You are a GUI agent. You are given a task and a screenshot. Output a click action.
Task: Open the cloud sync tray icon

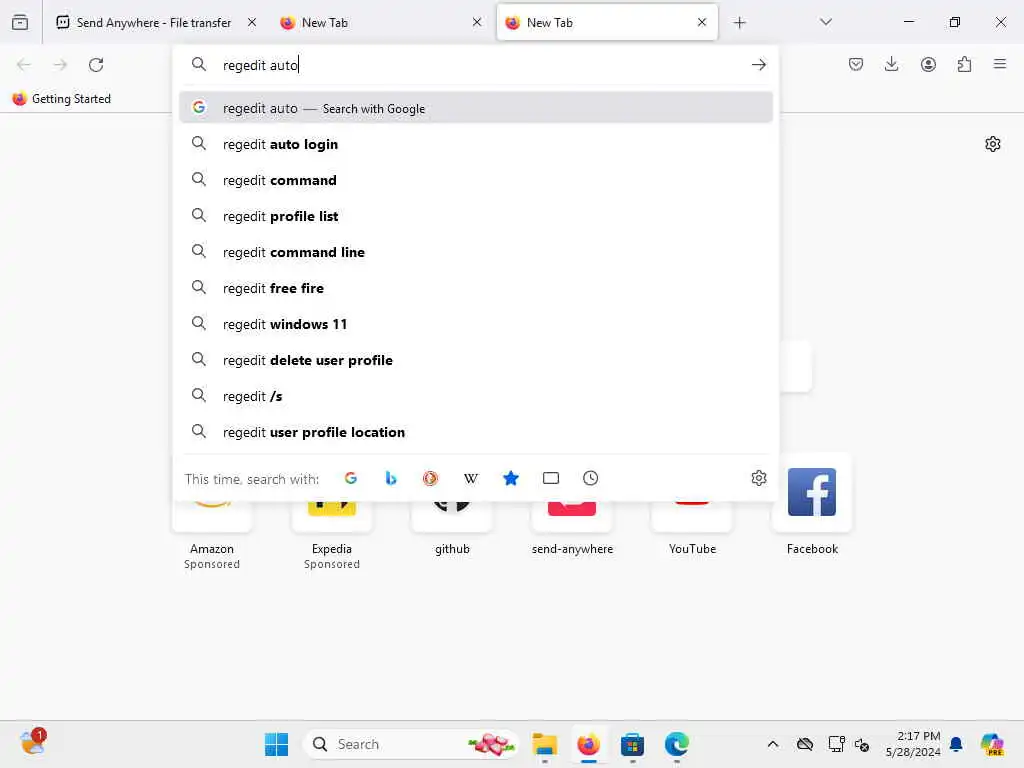(x=805, y=744)
